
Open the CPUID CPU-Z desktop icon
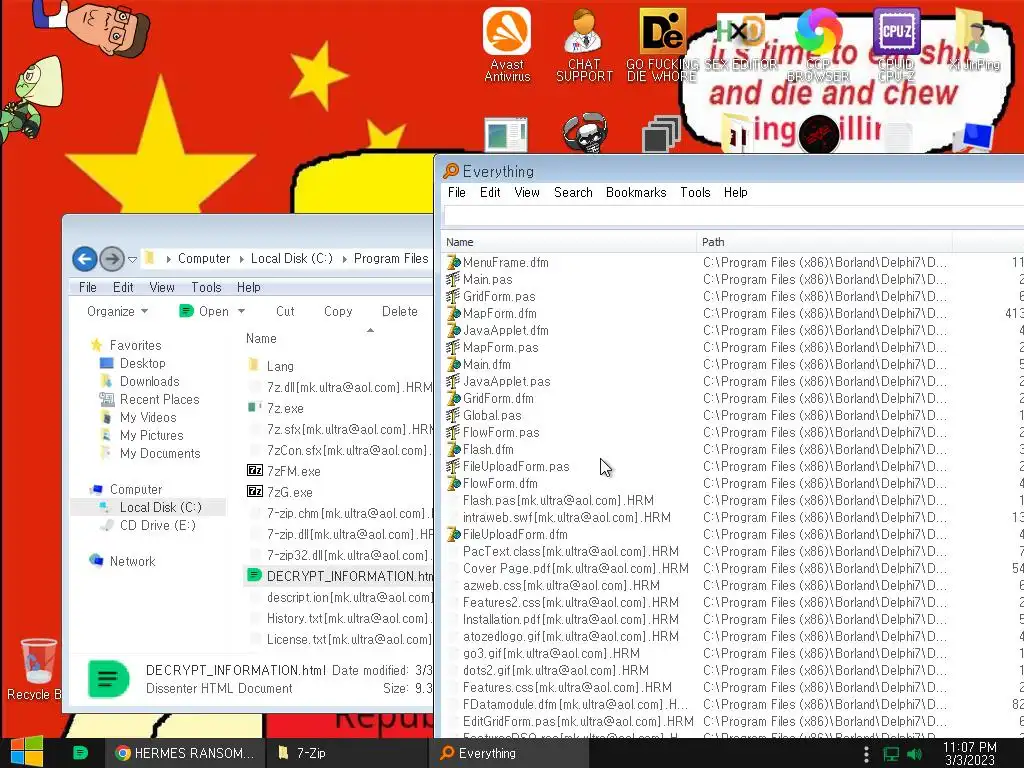coord(896,44)
